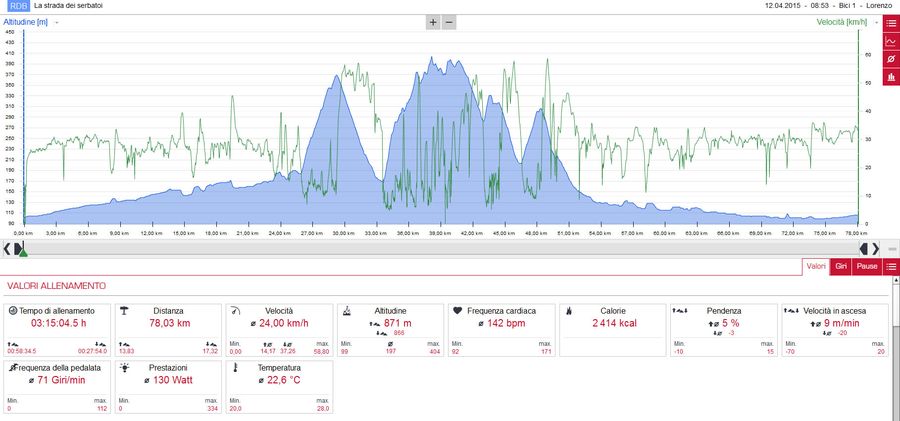Click the Pendenza value 5 %

[731, 323]
